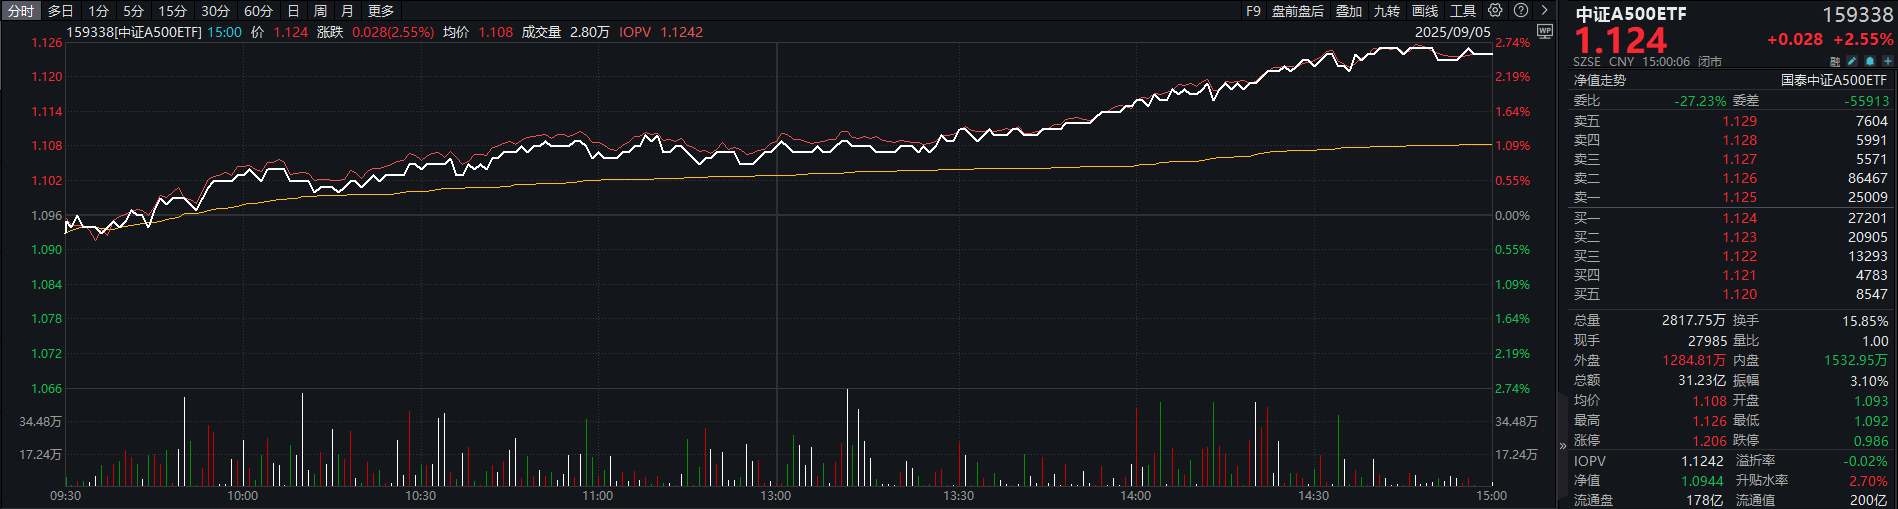Viewport: 1898px width, 509px height.
Task: Expand toolbar with right chevron arrow
Action: tap(1545, 10)
